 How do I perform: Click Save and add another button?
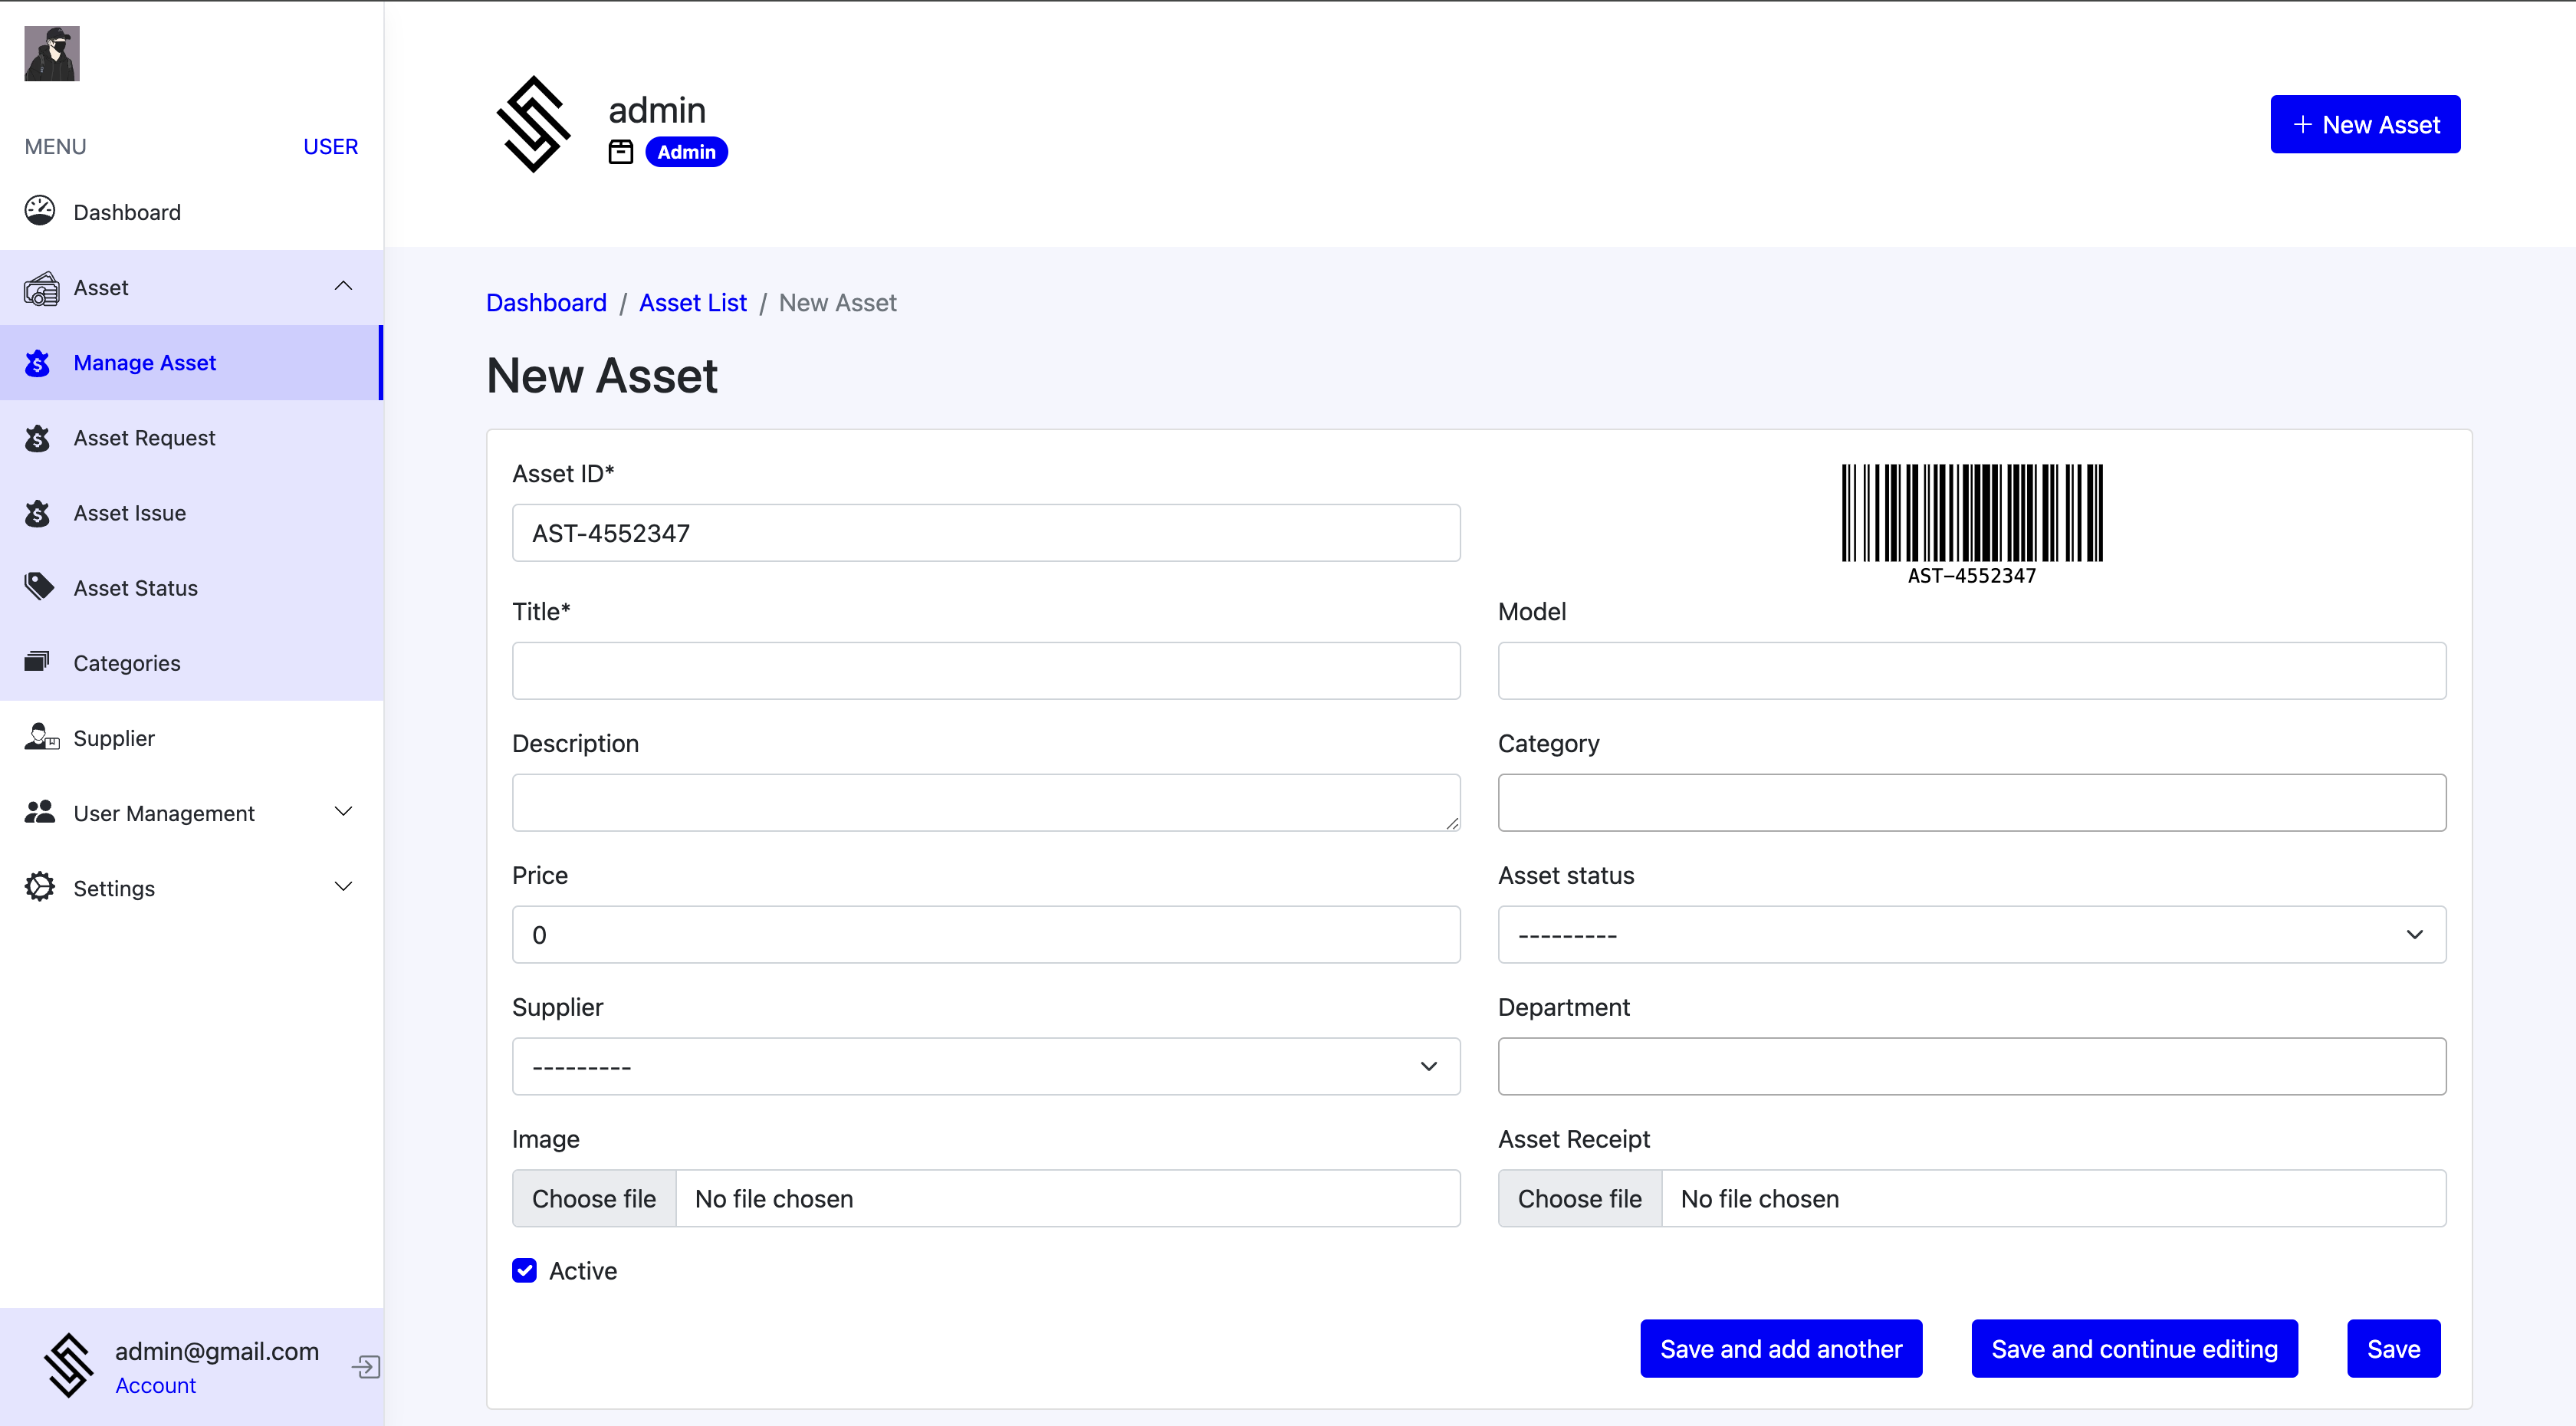1780,1349
